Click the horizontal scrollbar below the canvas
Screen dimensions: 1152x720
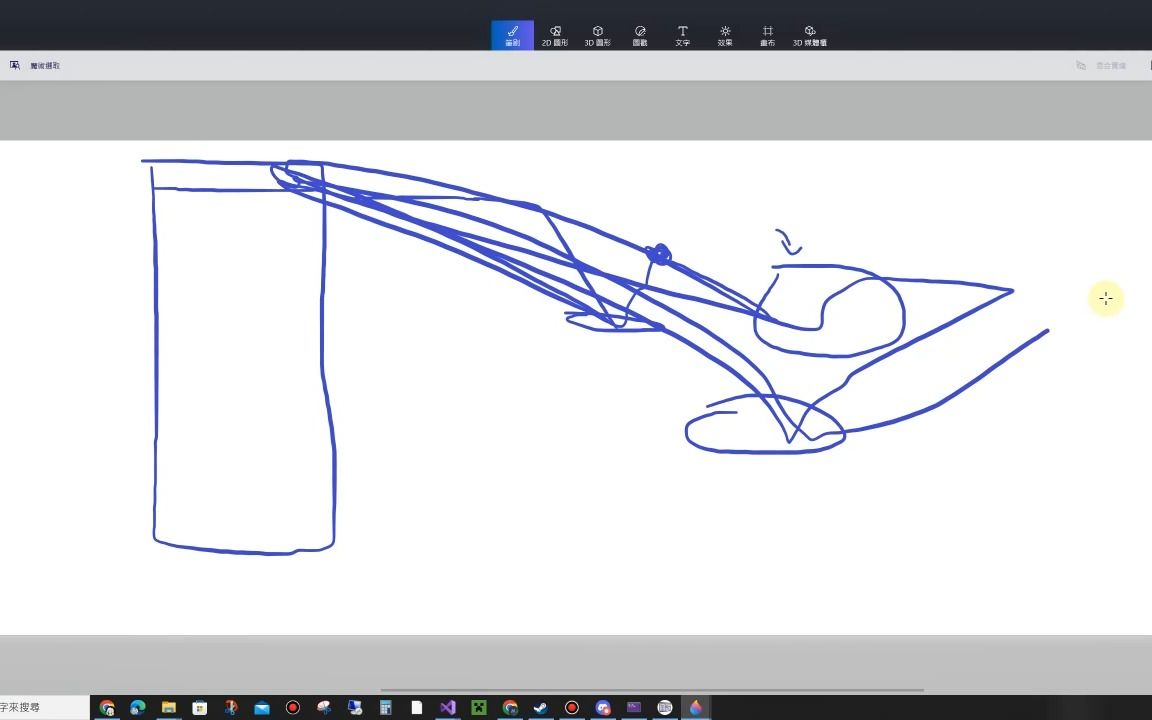point(652,691)
